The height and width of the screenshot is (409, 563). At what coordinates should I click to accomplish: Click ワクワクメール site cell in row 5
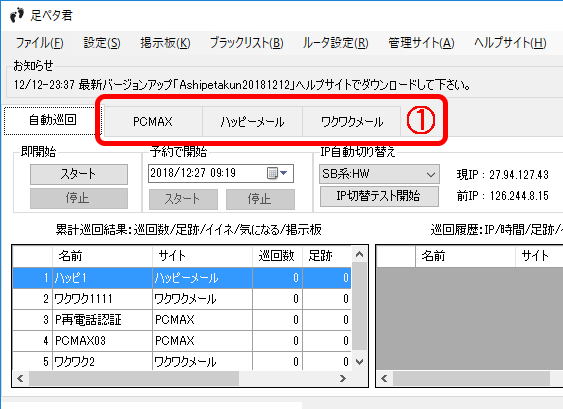click(203, 361)
